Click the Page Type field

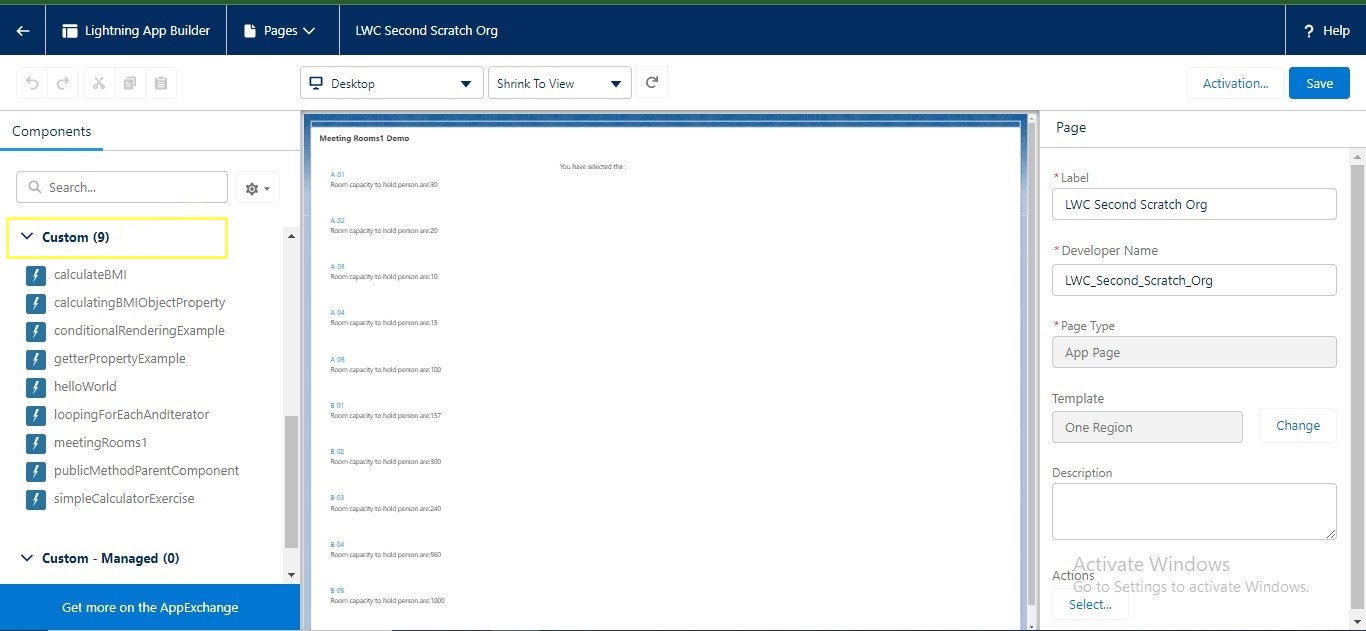click(x=1194, y=353)
